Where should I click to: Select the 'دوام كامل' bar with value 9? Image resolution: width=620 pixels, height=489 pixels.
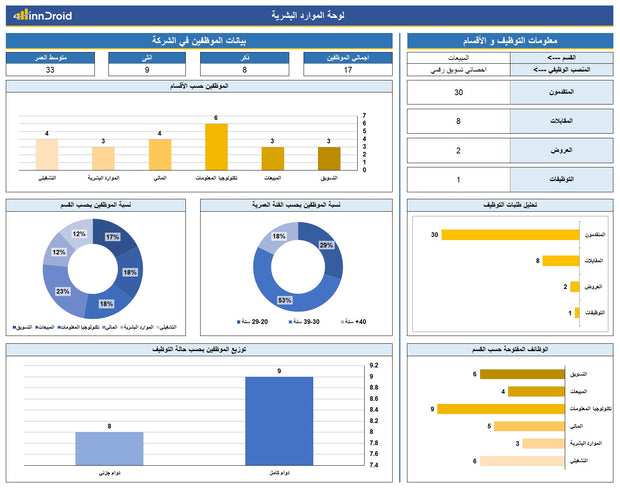(x=279, y=421)
